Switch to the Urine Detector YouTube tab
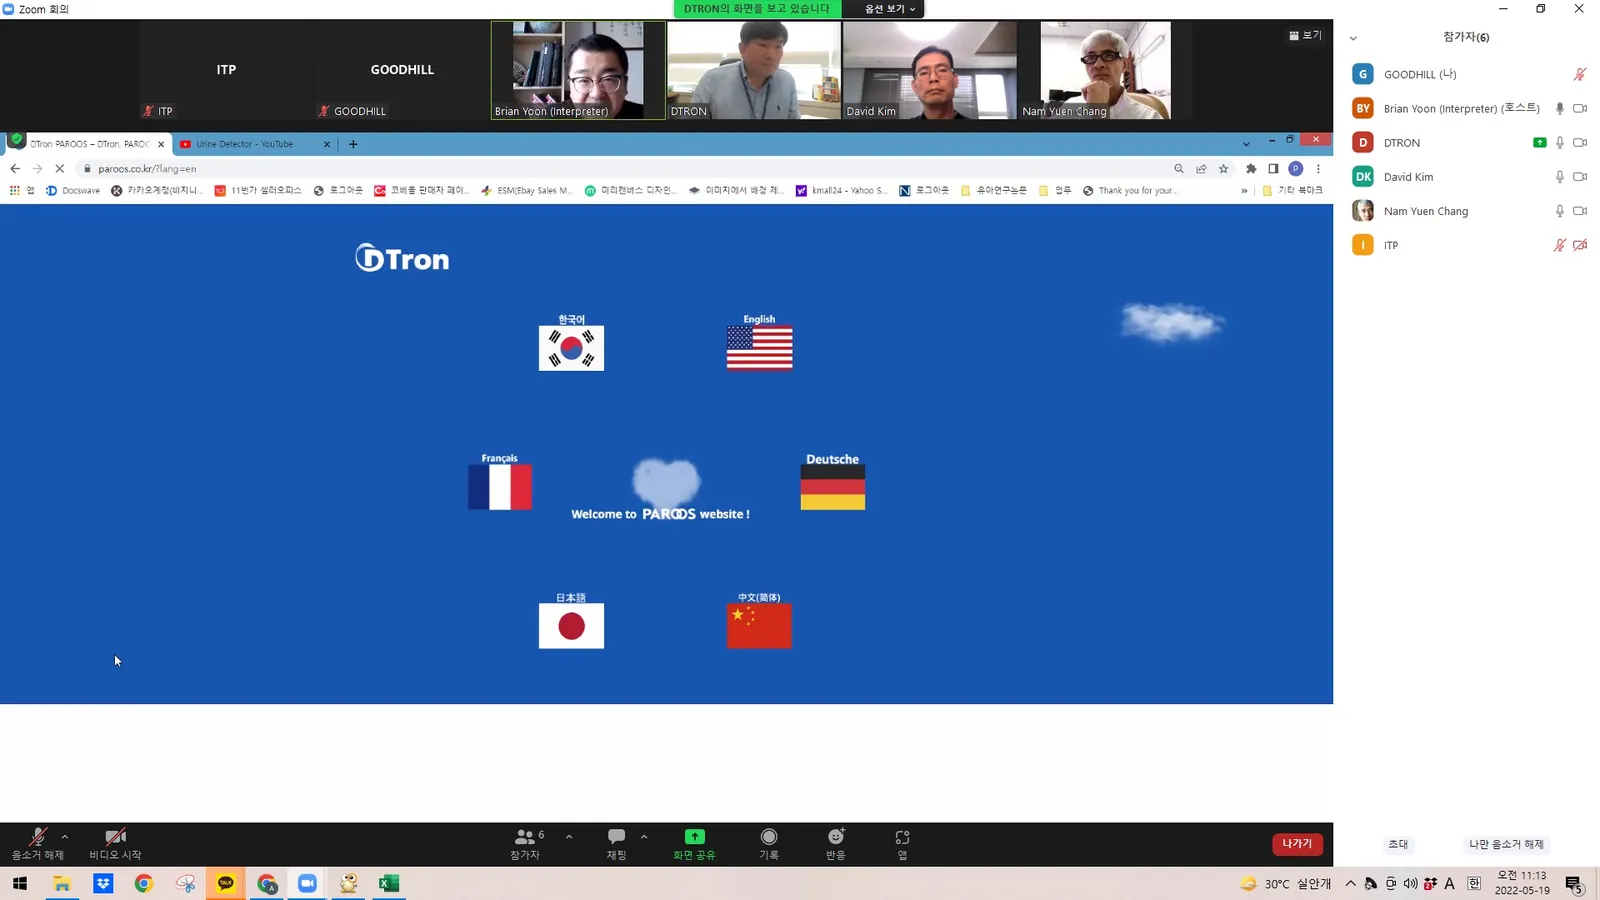 [x=254, y=144]
